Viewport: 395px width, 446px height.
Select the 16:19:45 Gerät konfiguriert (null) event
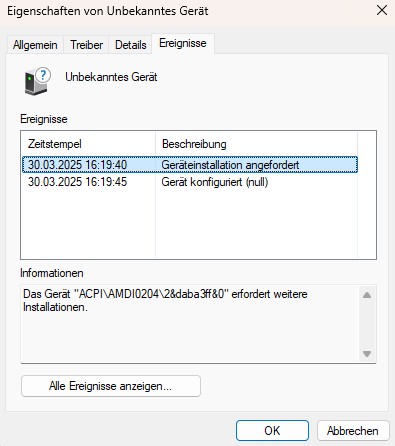[x=190, y=182]
